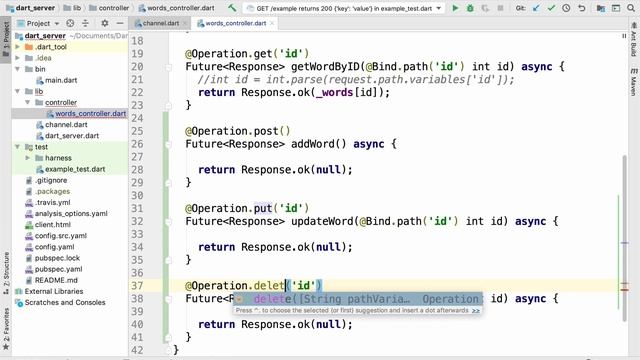Collapse the controller folder

click(x=28, y=102)
